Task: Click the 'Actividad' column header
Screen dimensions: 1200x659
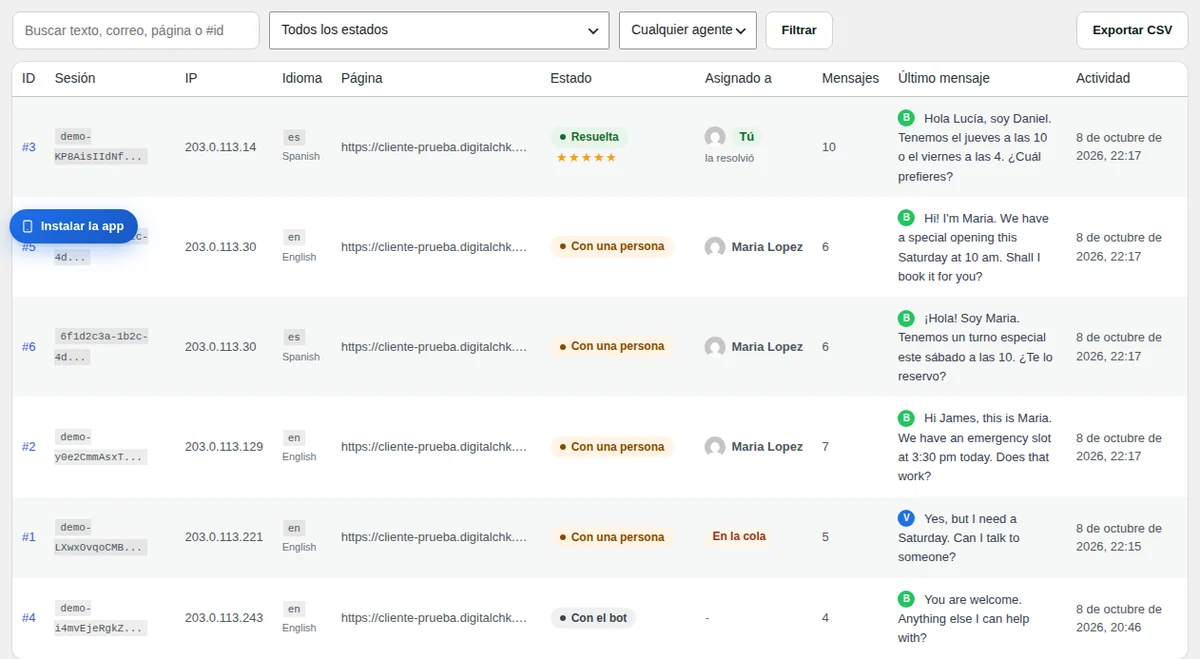Action: [x=1103, y=78]
